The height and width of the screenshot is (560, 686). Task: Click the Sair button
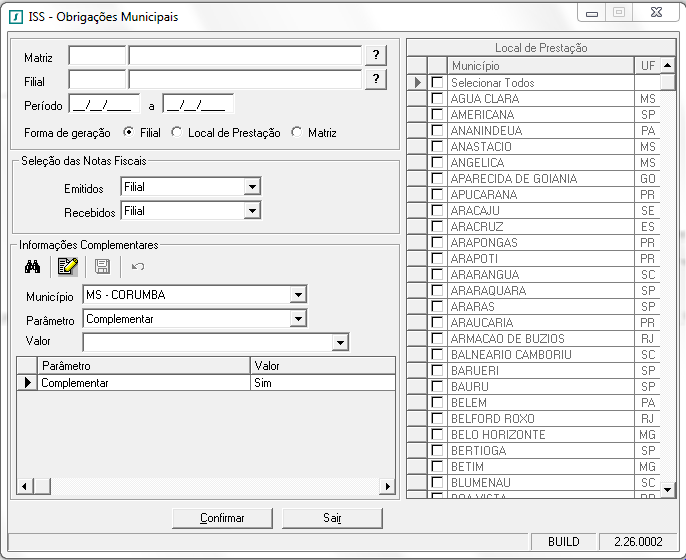[332, 518]
